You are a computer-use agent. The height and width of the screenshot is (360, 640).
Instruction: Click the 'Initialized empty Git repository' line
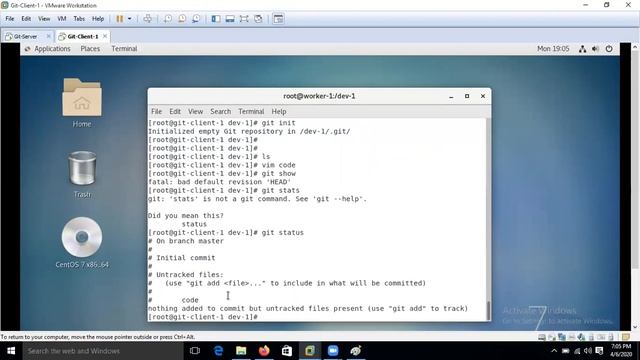tap(249, 131)
